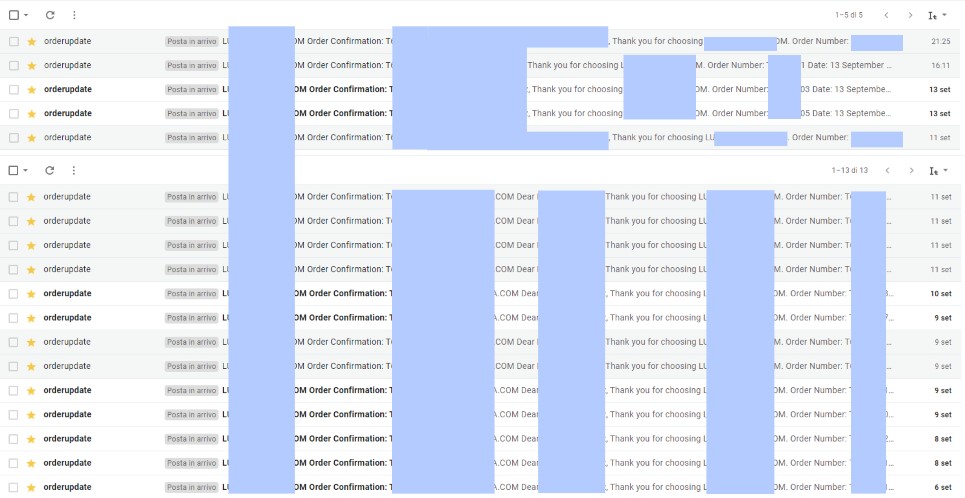This screenshot has width=965, height=498.
Task: Go to previous page of 1–13 di 13 list
Action: click(887, 171)
